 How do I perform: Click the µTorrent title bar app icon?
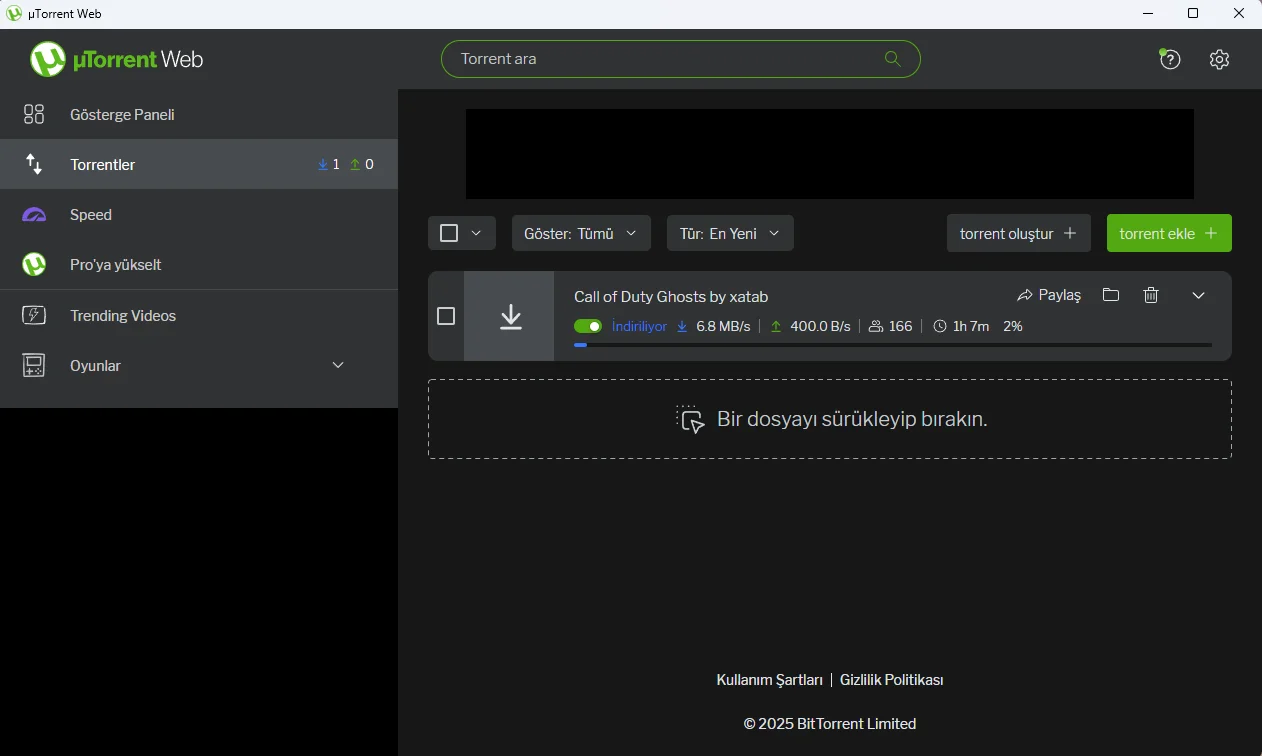14,14
